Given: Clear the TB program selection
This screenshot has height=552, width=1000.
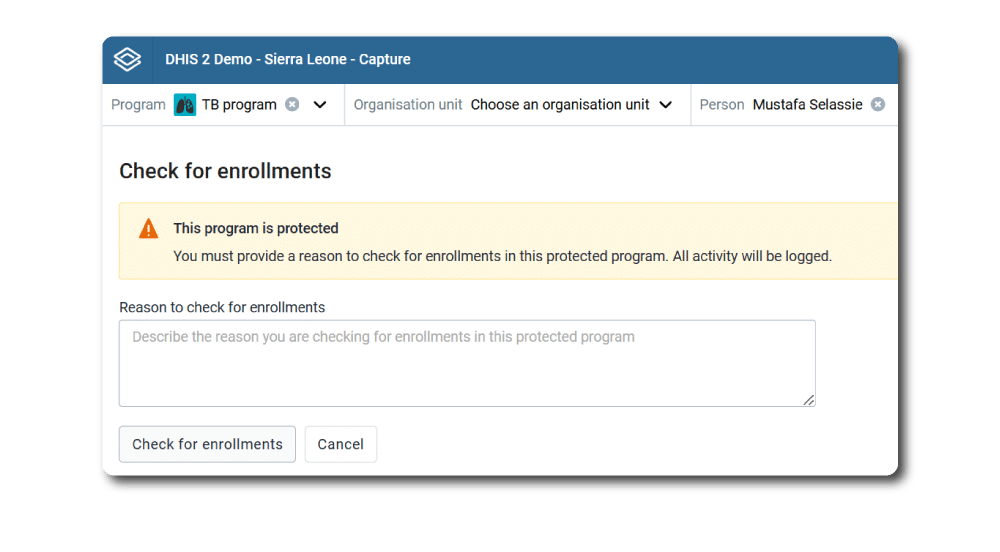Looking at the screenshot, I should (292, 105).
